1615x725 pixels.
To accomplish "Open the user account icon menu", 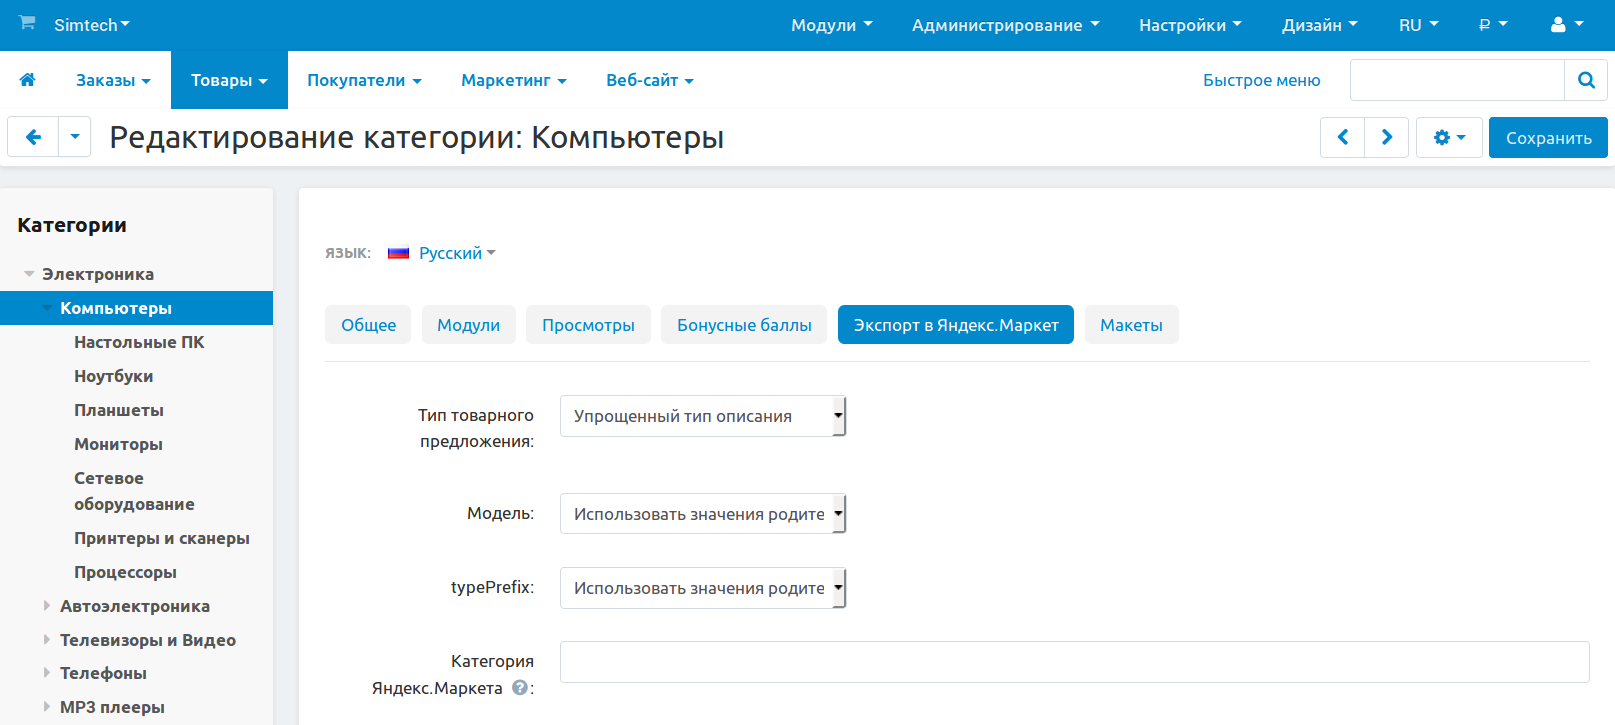I will pos(1565,25).
